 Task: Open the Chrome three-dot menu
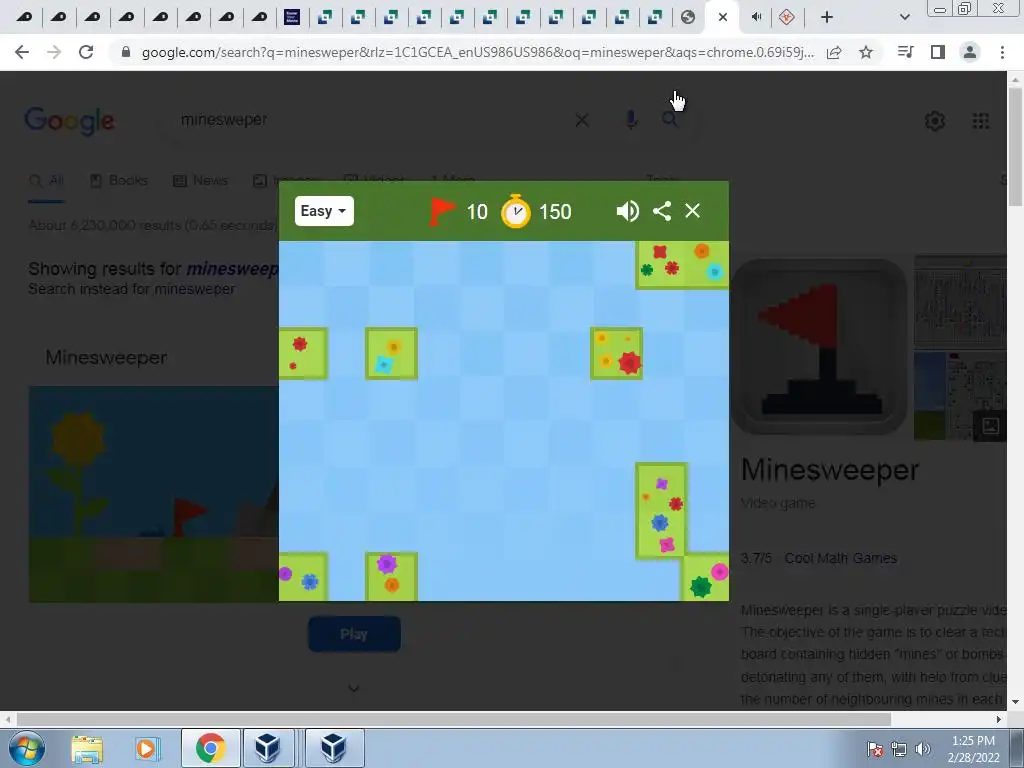[1002, 52]
